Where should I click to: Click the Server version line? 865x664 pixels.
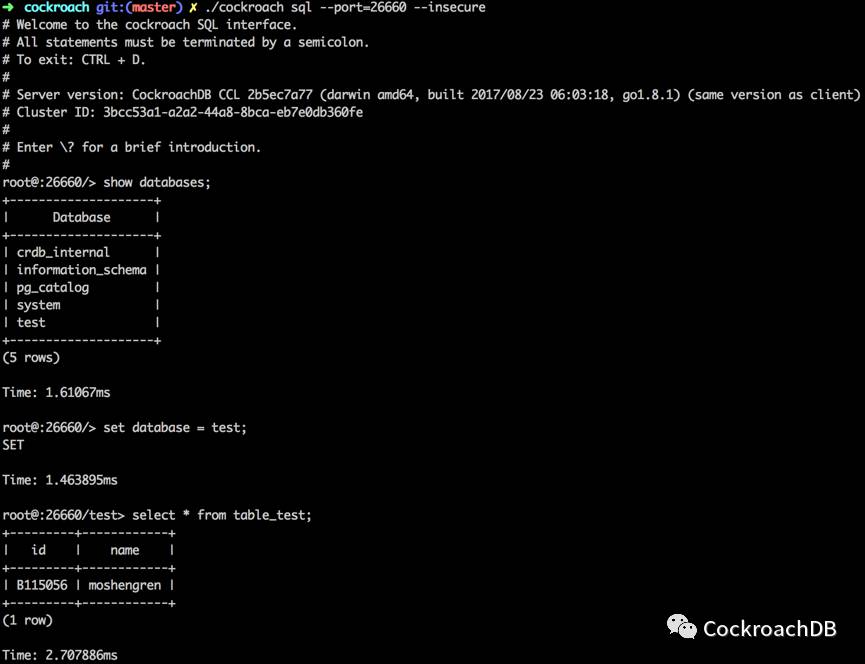click(x=431, y=95)
